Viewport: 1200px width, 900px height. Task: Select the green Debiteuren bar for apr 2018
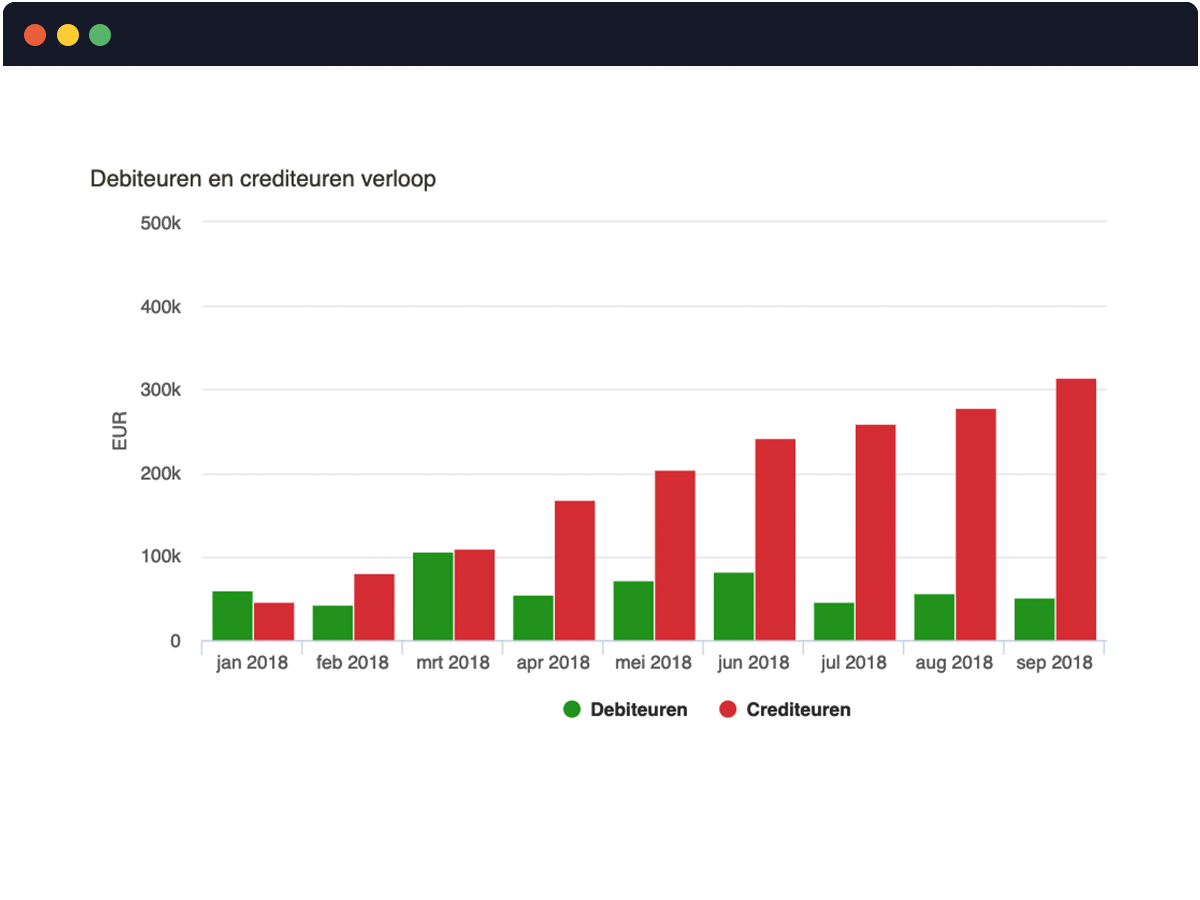pos(533,618)
